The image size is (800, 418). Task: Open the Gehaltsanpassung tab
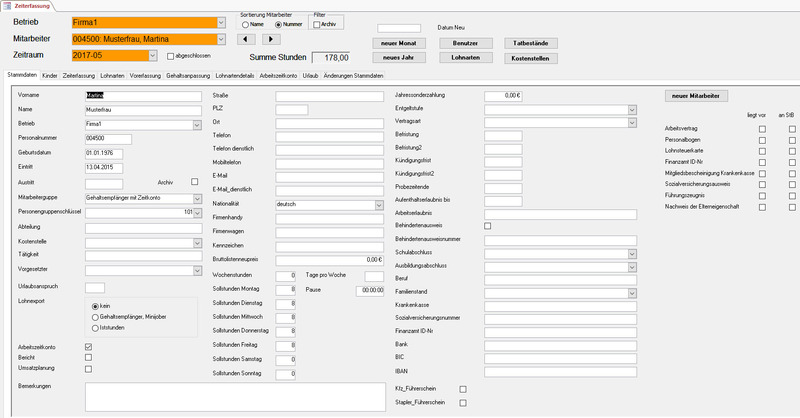click(x=188, y=76)
